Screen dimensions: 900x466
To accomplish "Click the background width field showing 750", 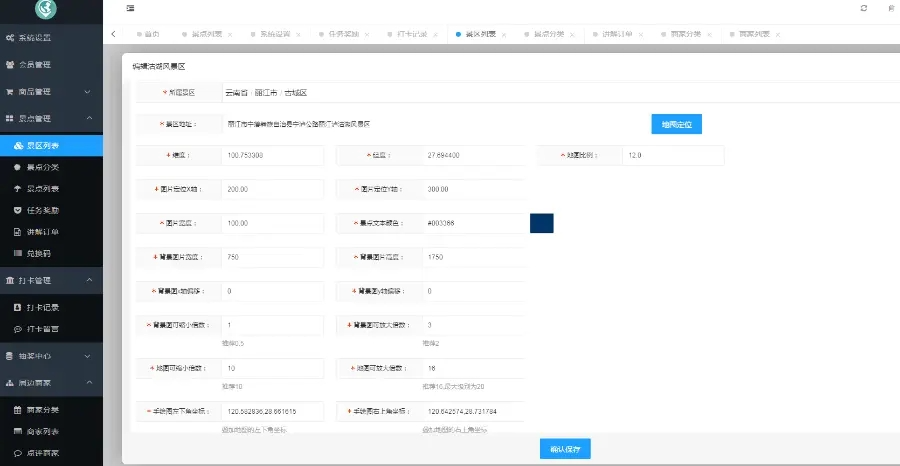I will pyautogui.click(x=273, y=257).
